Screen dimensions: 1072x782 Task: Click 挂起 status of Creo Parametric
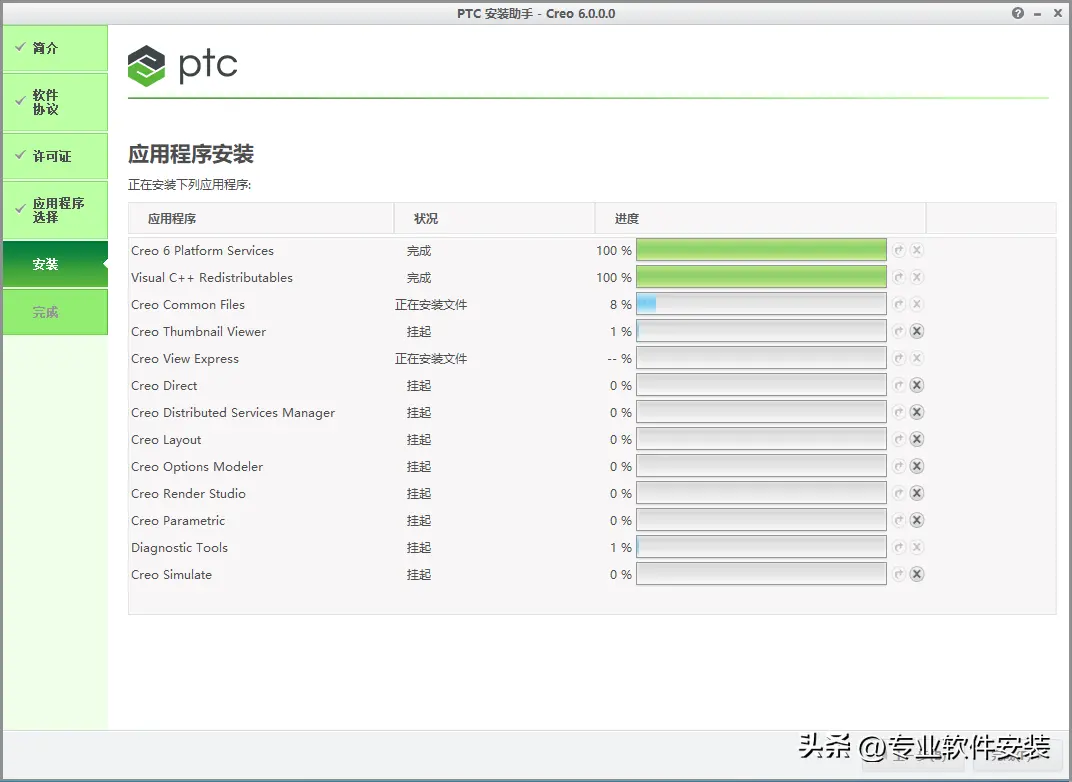(419, 521)
